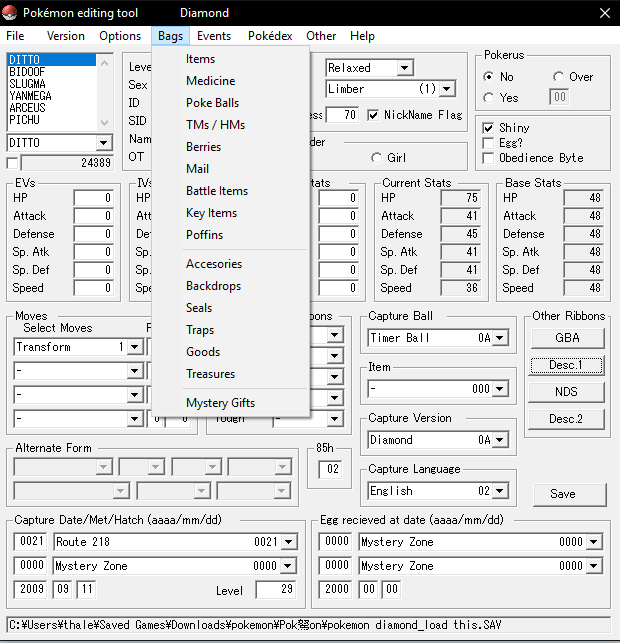Check the Obedience Byte option
620x643 pixels.
click(488, 158)
